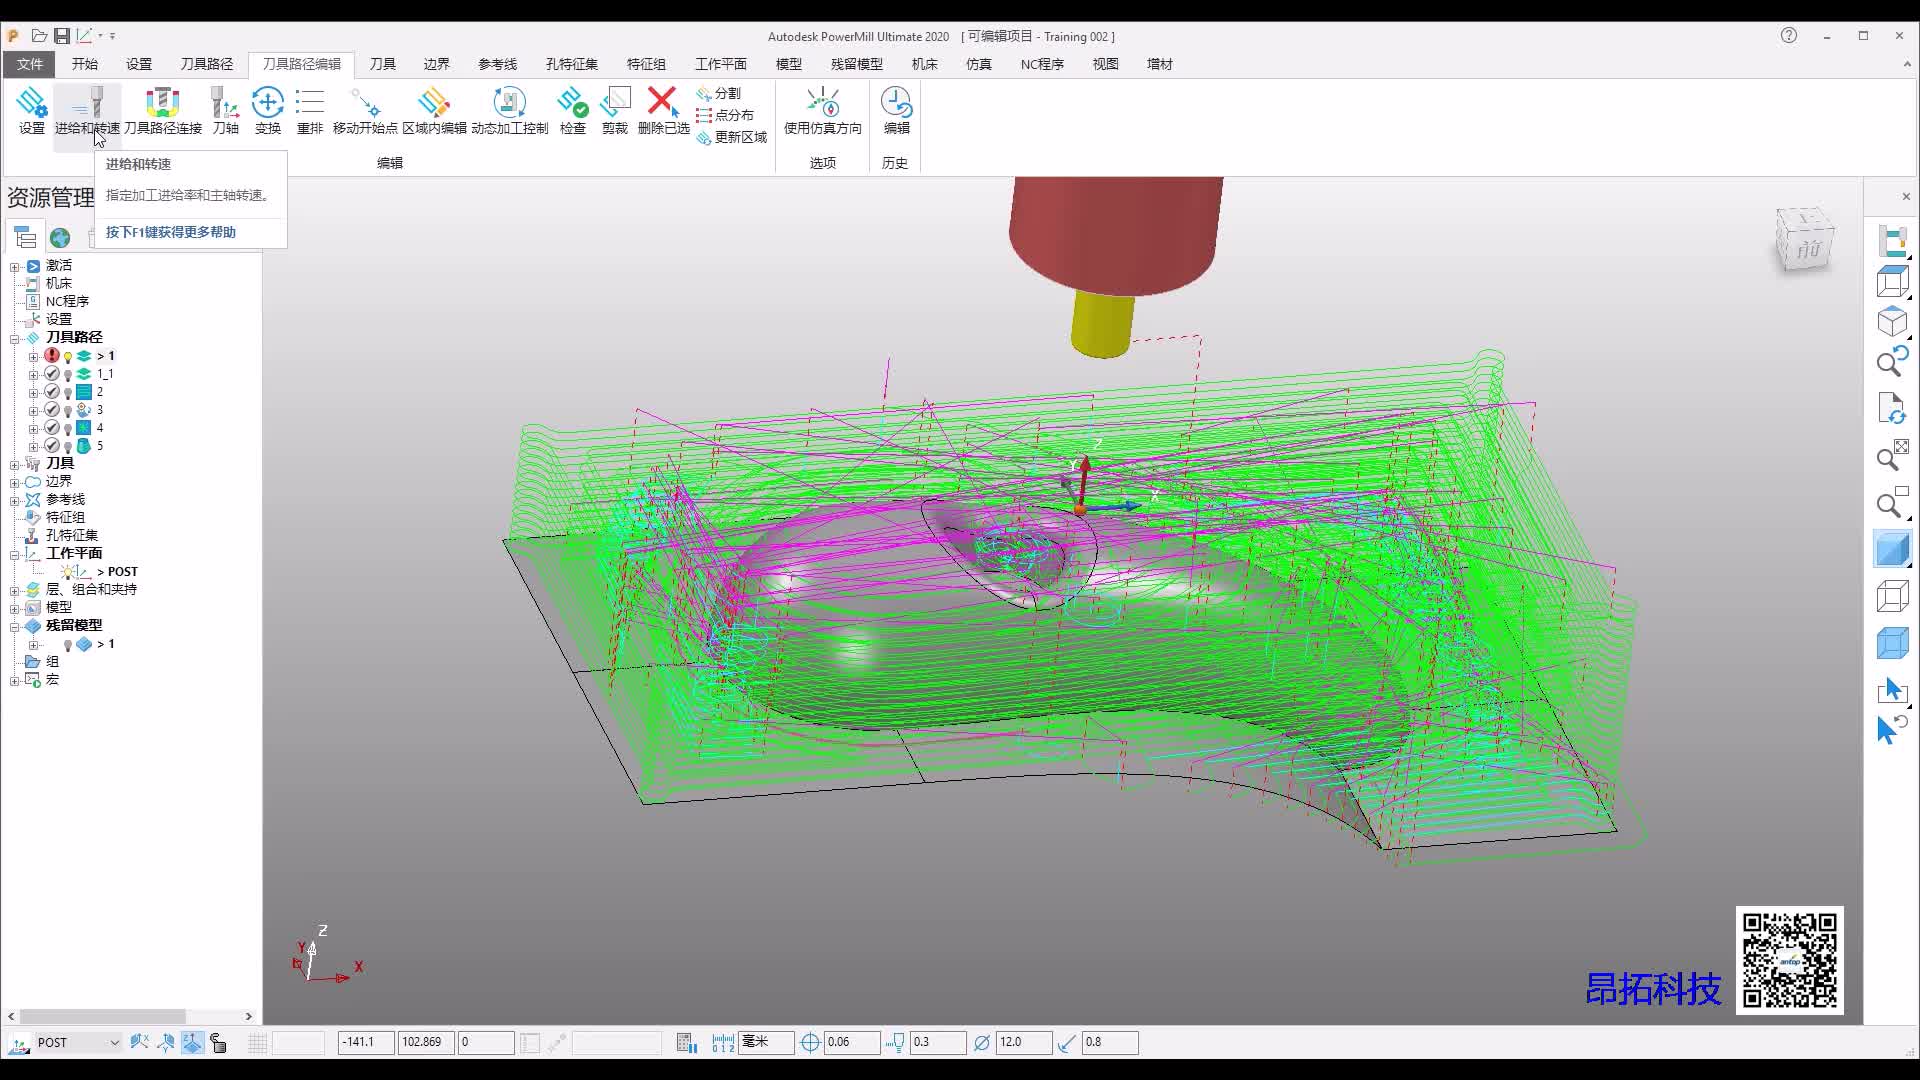The height and width of the screenshot is (1080, 1920).
Task: Switch to the 开始 ribbon tab
Action: [84, 64]
